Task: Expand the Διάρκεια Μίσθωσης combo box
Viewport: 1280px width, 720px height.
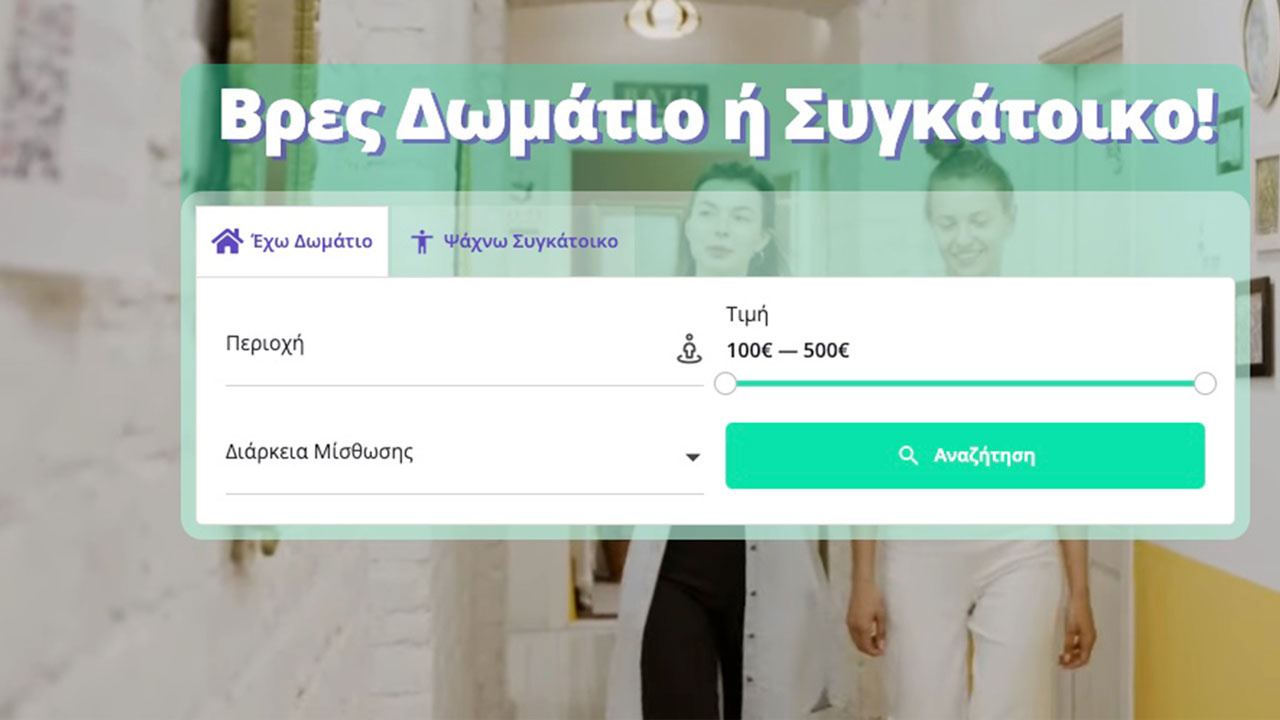Action: pos(465,457)
